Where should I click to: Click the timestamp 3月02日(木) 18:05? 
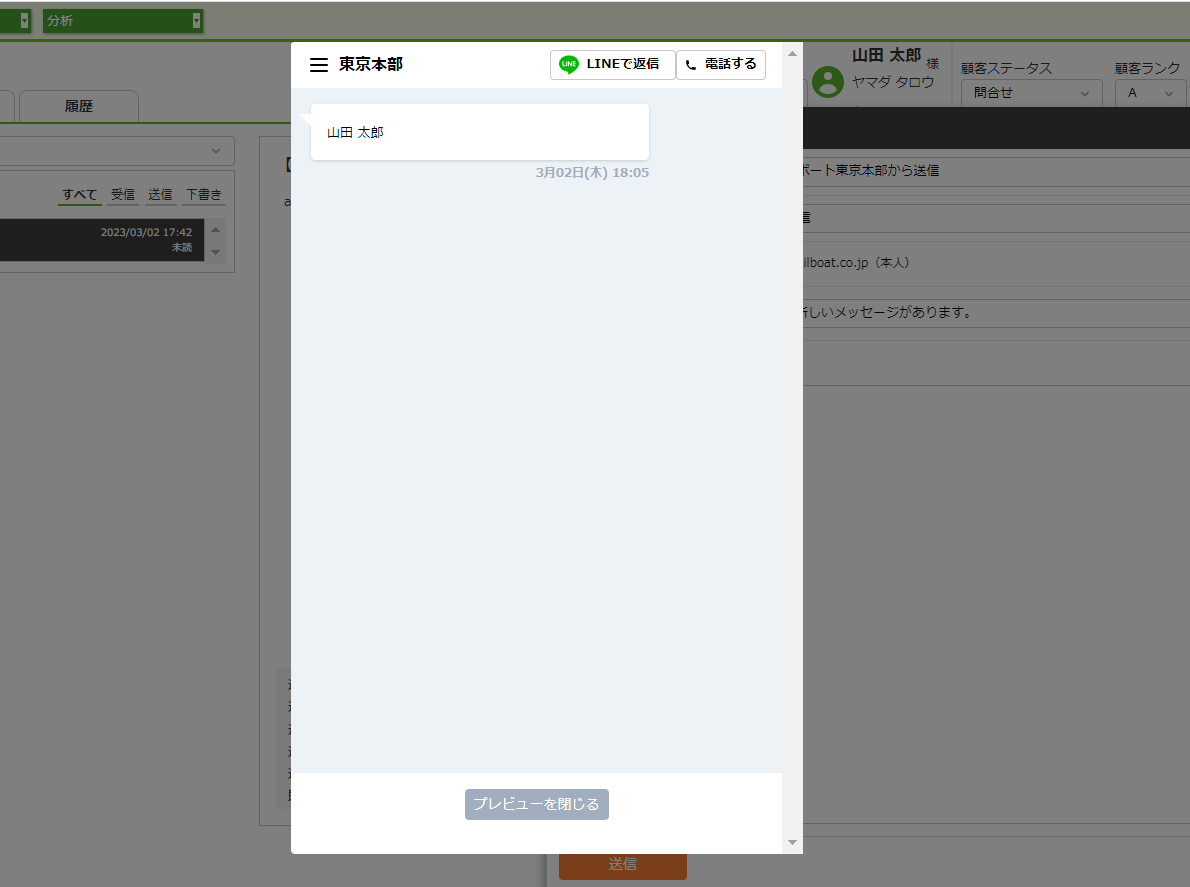pyautogui.click(x=592, y=172)
